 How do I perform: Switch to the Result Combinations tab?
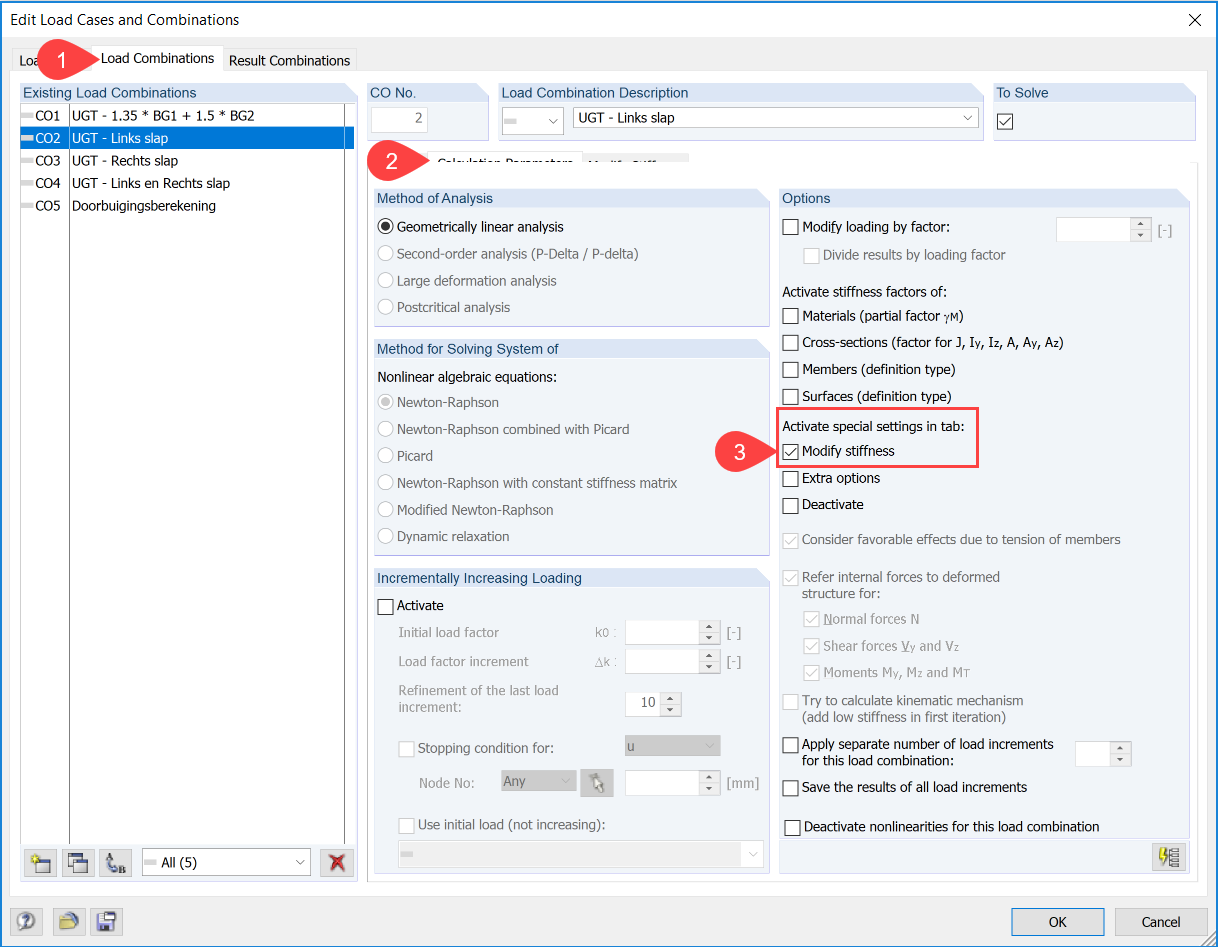pyautogui.click(x=289, y=60)
